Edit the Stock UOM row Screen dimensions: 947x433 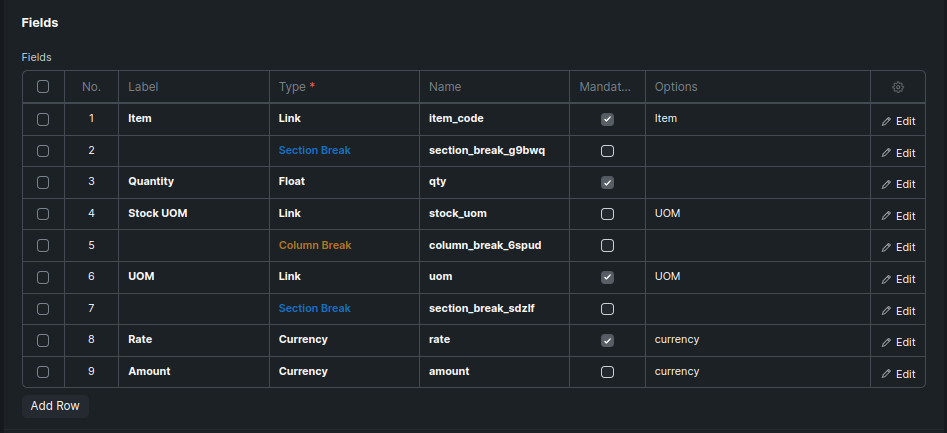click(x=898, y=216)
